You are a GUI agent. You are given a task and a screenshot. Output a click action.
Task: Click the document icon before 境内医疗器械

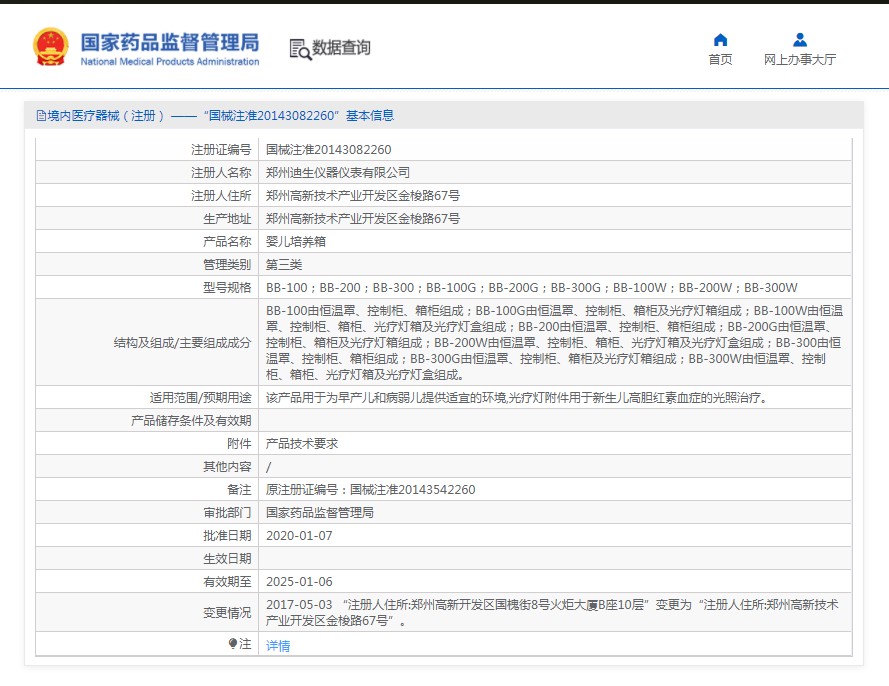[x=41, y=116]
